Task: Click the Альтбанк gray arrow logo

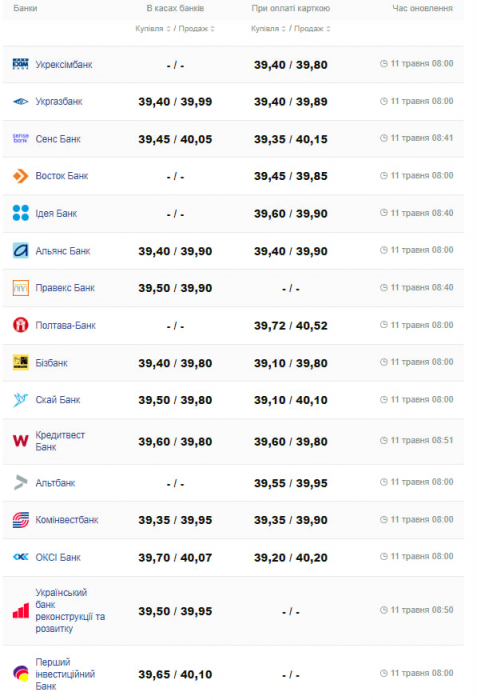Action: pyautogui.click(x=21, y=483)
